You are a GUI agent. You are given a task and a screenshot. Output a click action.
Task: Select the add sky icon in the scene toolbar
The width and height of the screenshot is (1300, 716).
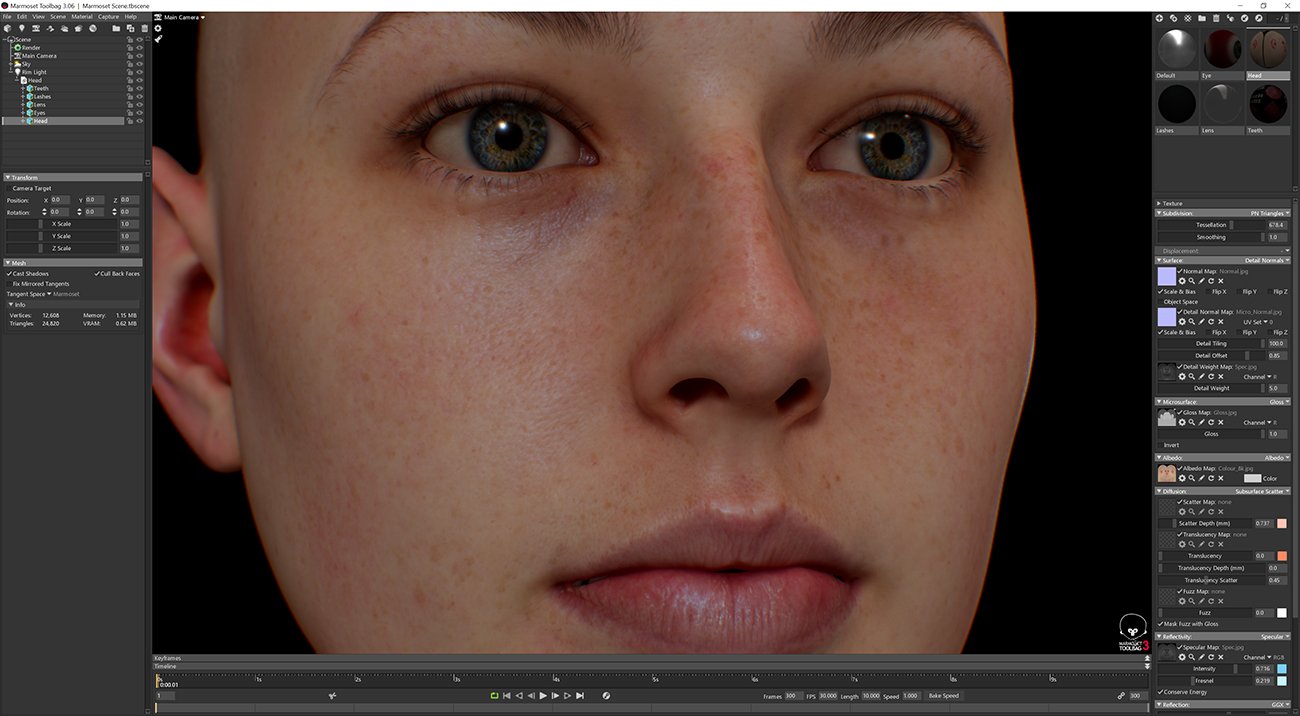pyautogui.click(x=65, y=29)
